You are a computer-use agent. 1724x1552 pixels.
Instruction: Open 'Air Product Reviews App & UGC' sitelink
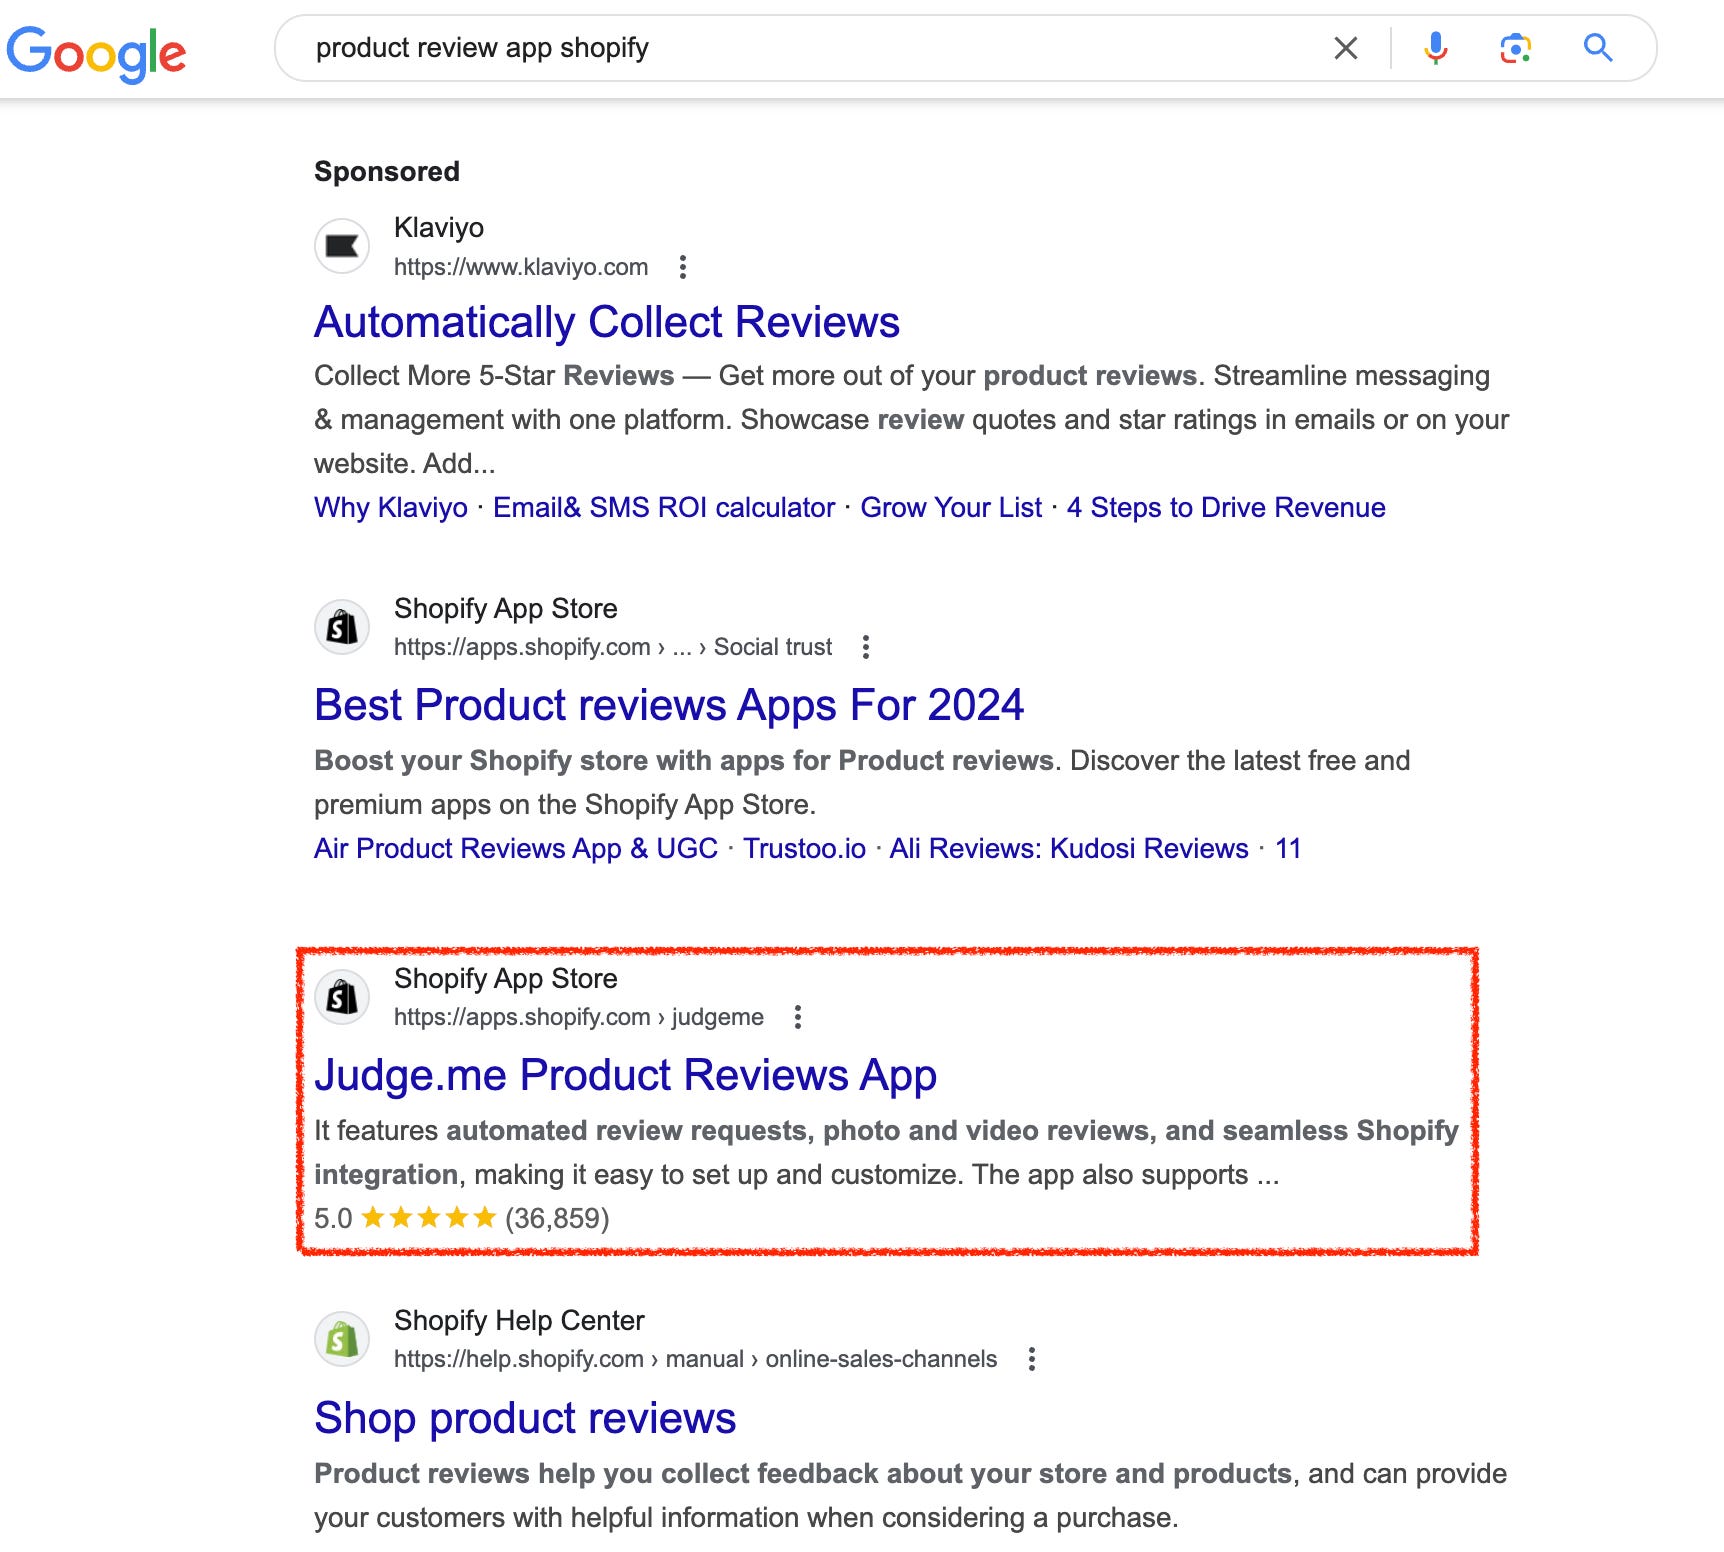pyautogui.click(x=516, y=849)
